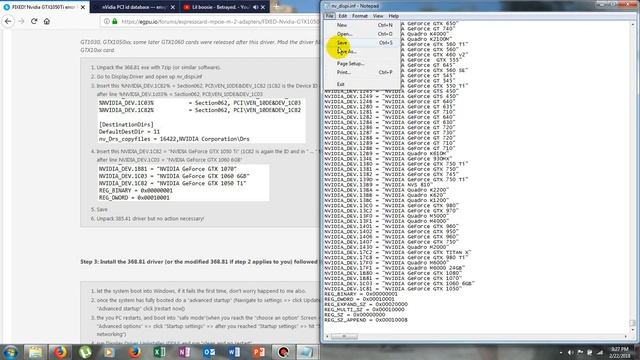Open uTorrent from the taskbar
This screenshot has width=640, height=360.
click(x=85, y=352)
